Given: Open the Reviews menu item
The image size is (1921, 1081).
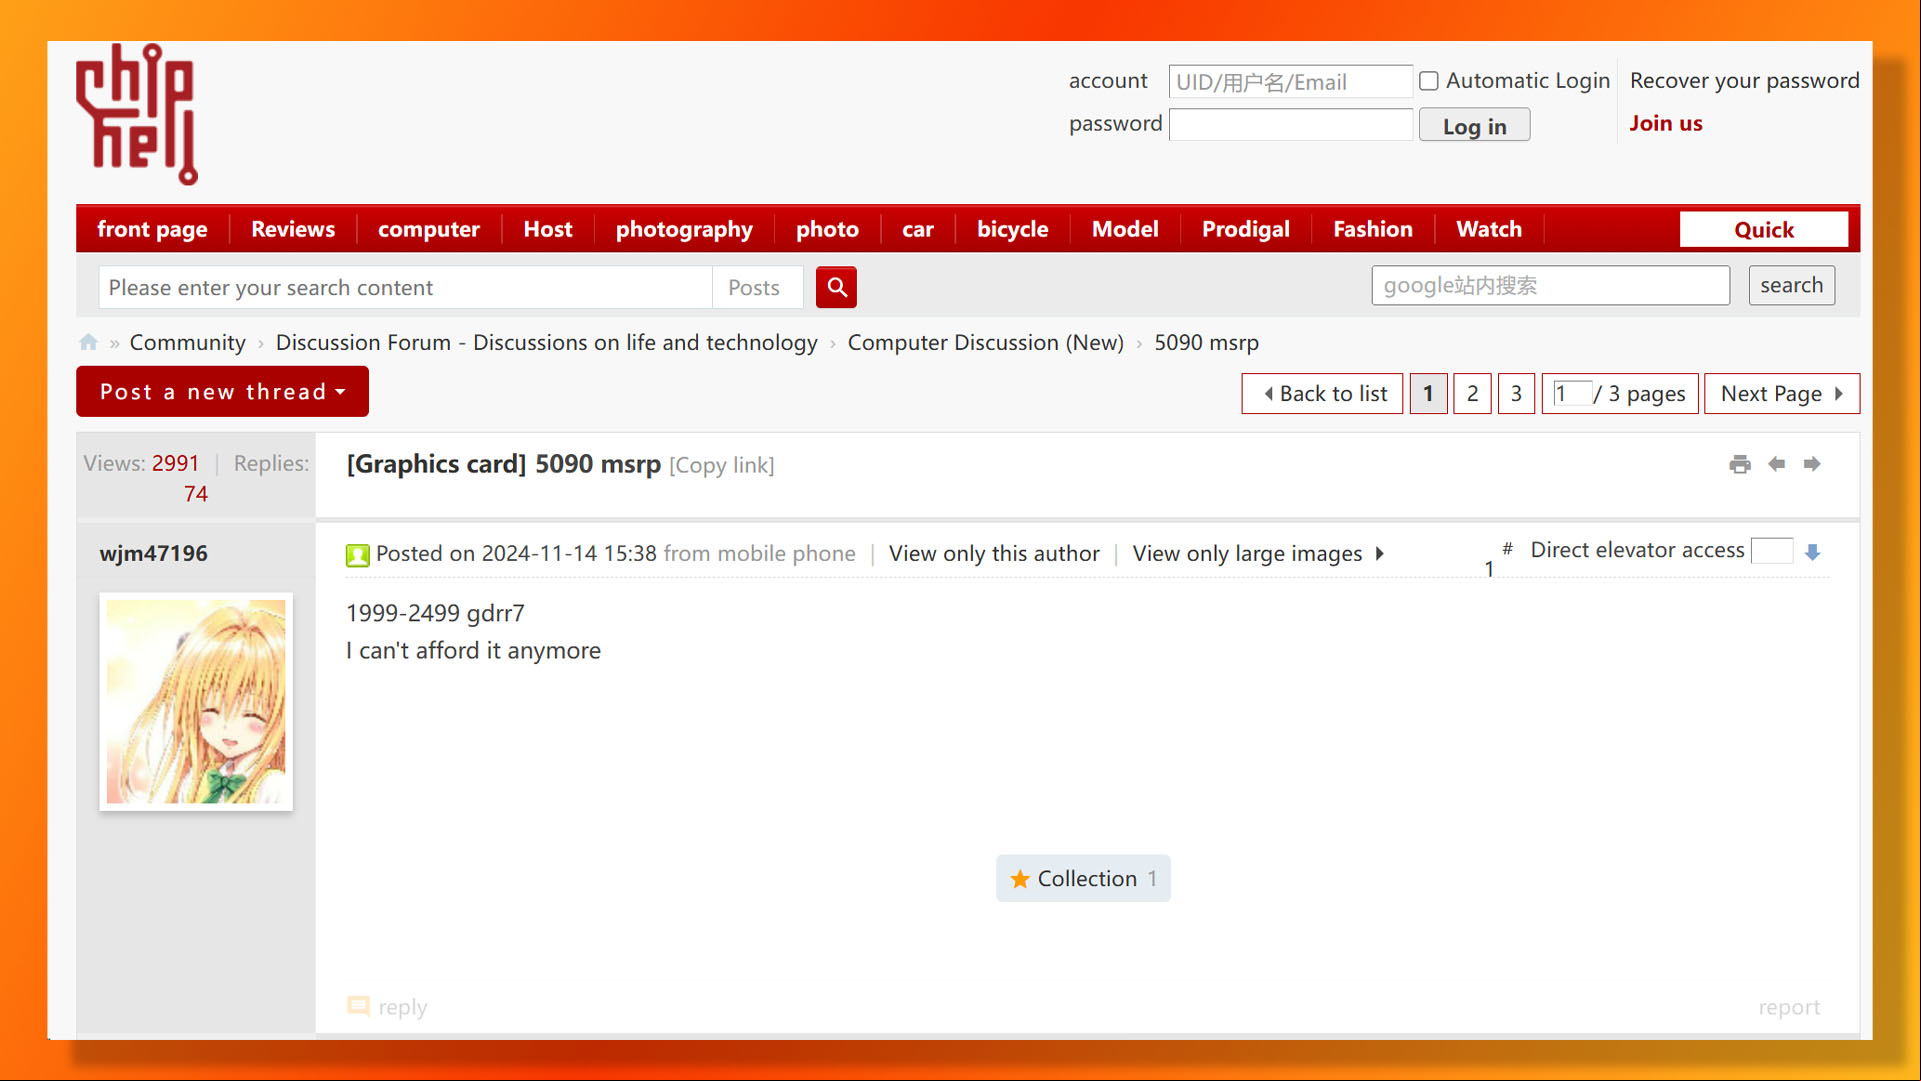Looking at the screenshot, I should (x=293, y=229).
